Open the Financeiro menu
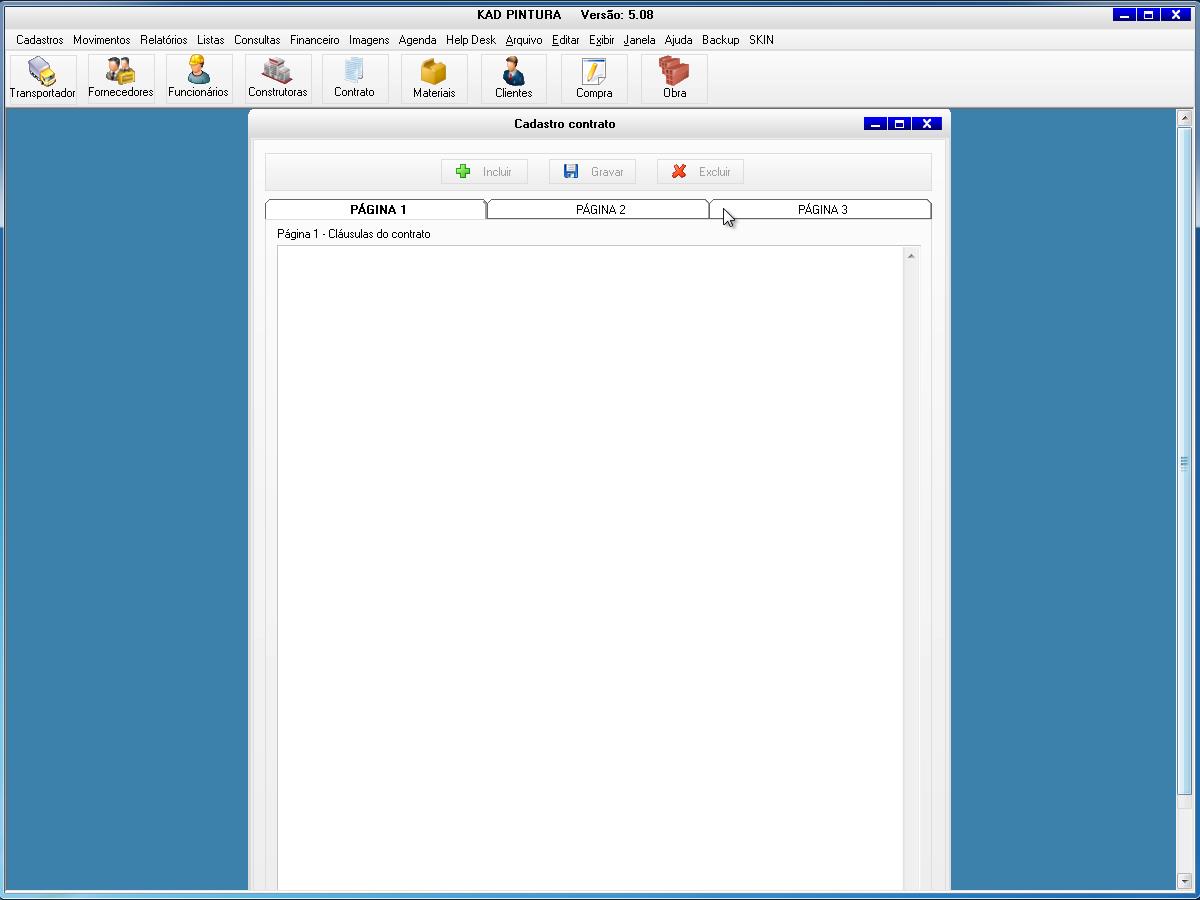Image resolution: width=1200 pixels, height=900 pixels. (x=314, y=40)
